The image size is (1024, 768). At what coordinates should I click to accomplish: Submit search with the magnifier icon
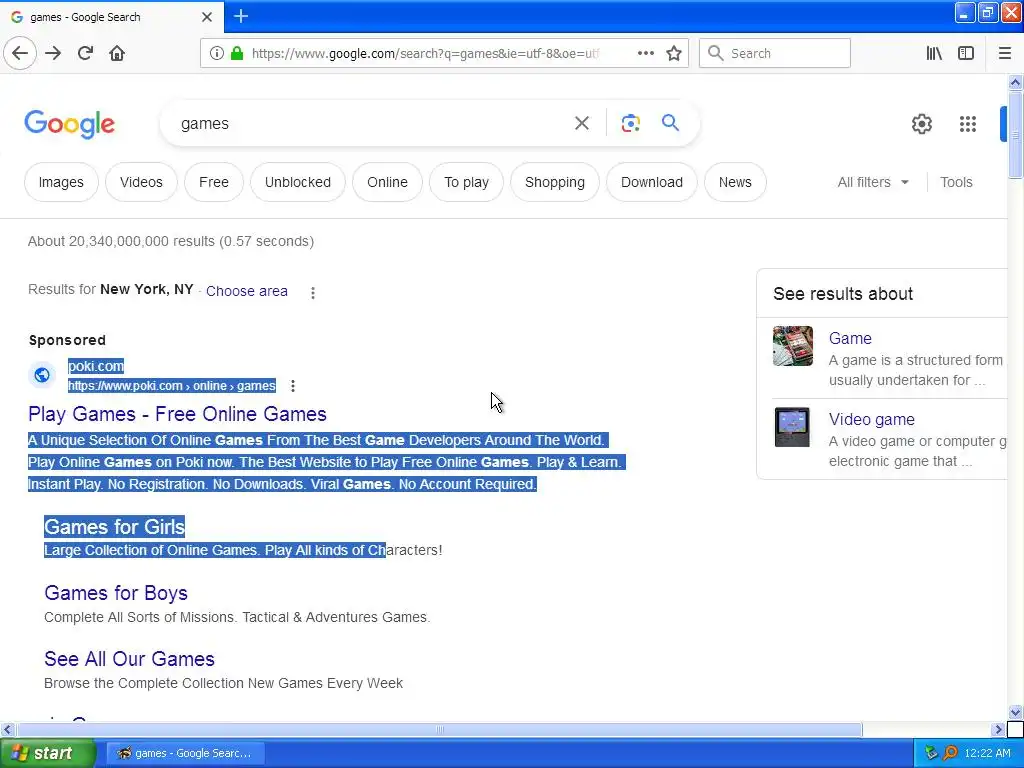point(670,123)
